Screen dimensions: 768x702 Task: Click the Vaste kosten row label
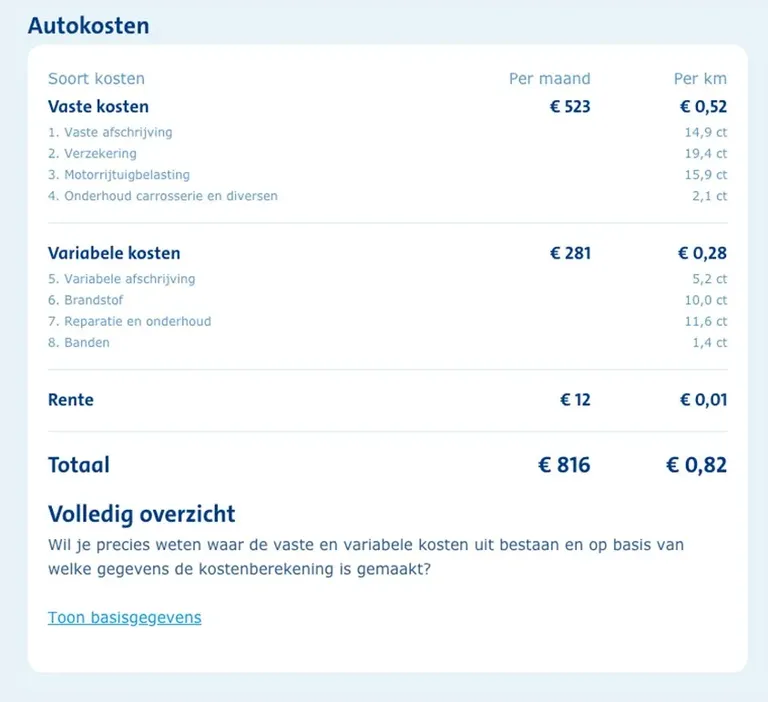98,107
